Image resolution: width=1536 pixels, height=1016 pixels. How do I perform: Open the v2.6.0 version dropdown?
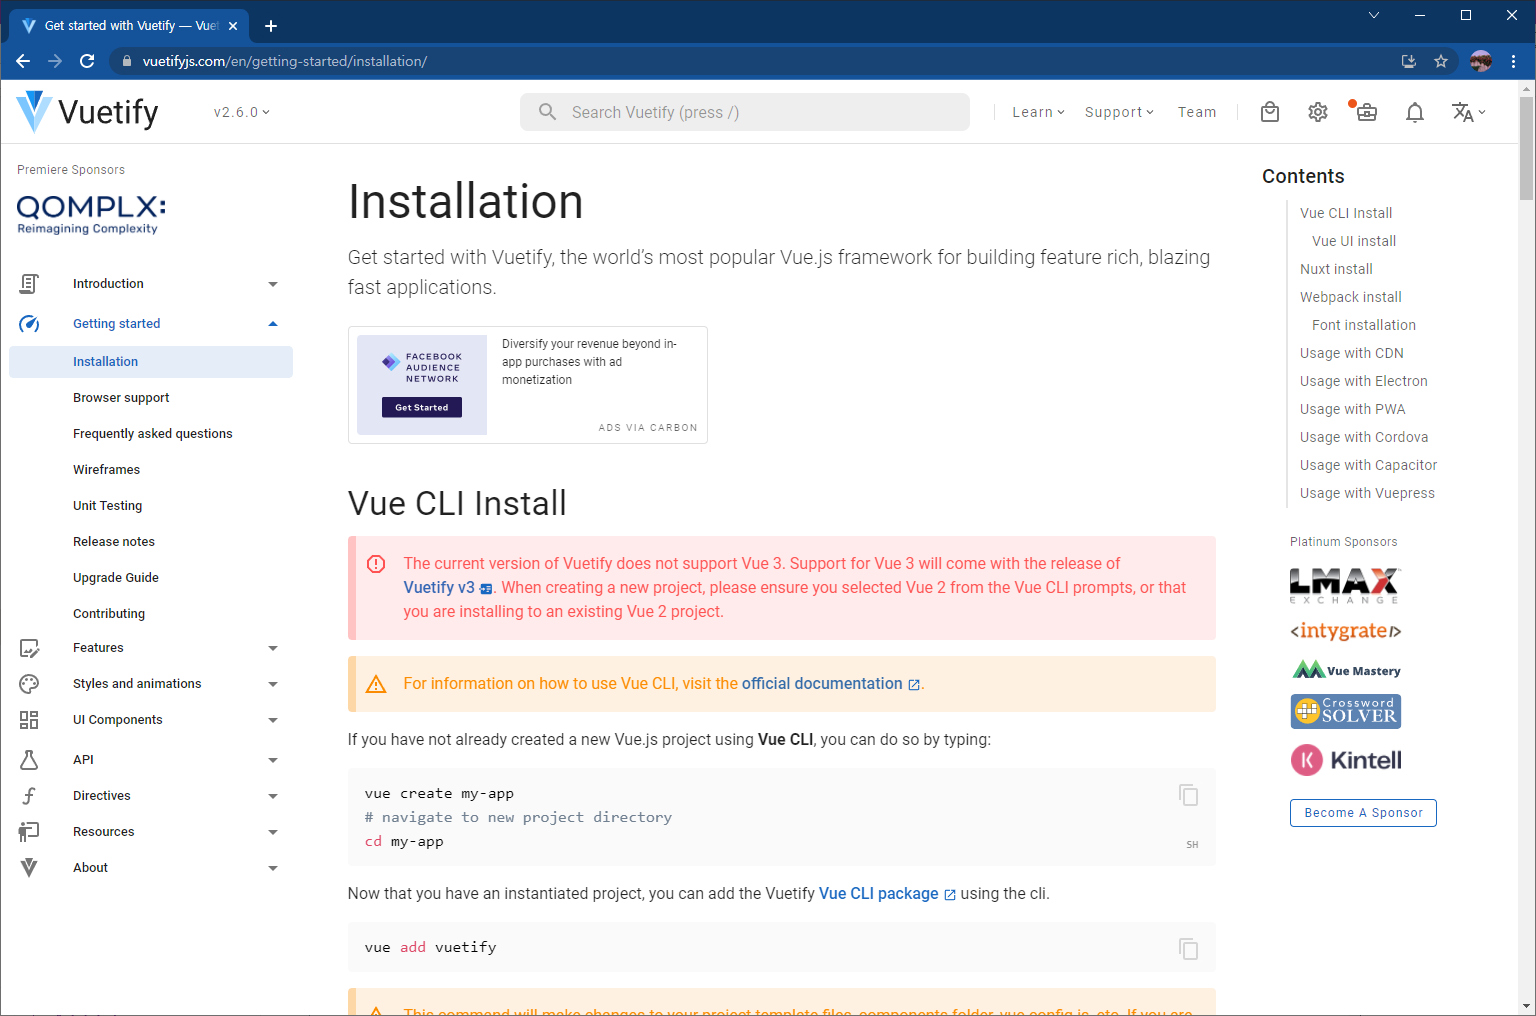click(241, 112)
